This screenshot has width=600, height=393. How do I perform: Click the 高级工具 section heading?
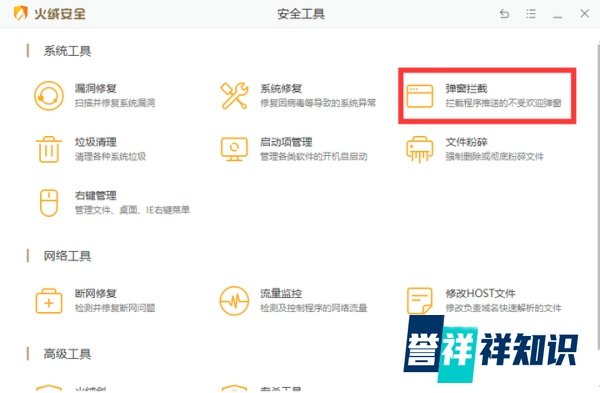click(67, 354)
